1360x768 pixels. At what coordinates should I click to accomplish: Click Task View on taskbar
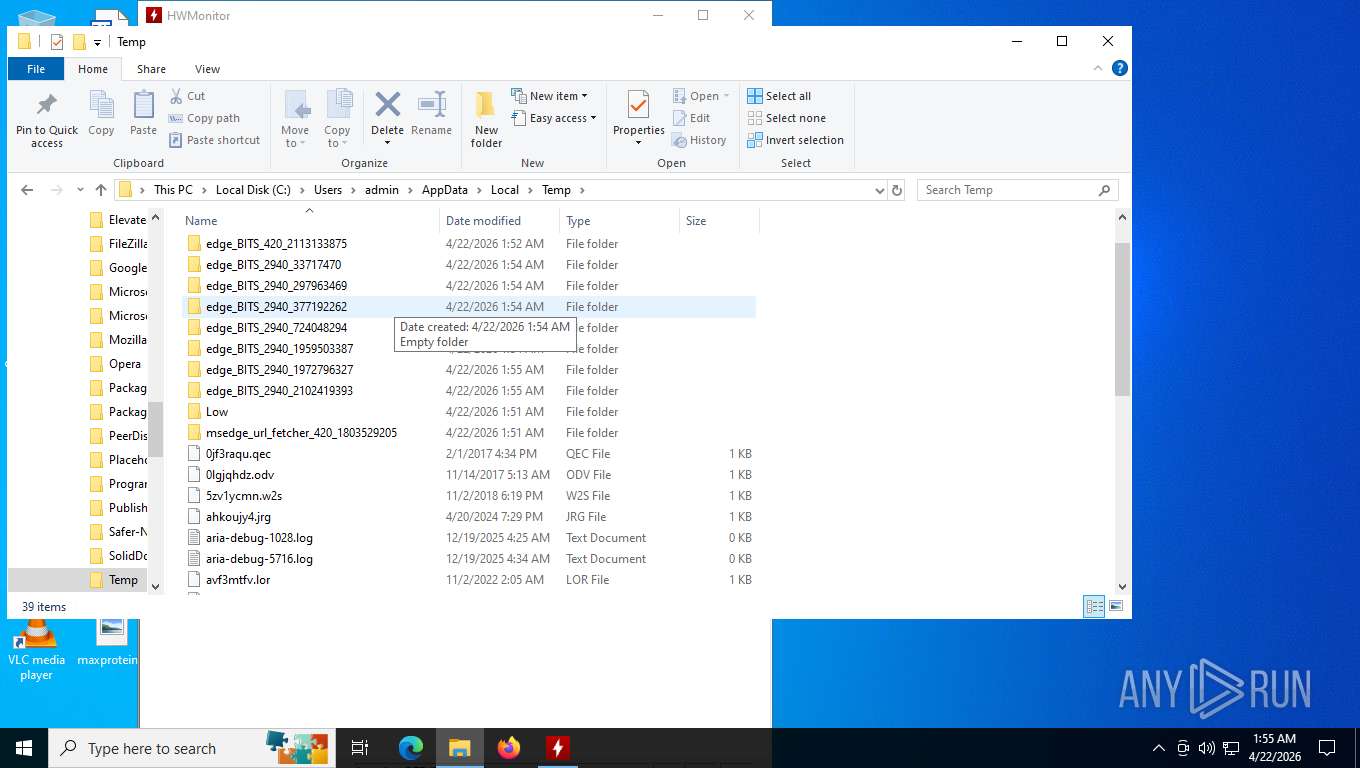pos(360,748)
